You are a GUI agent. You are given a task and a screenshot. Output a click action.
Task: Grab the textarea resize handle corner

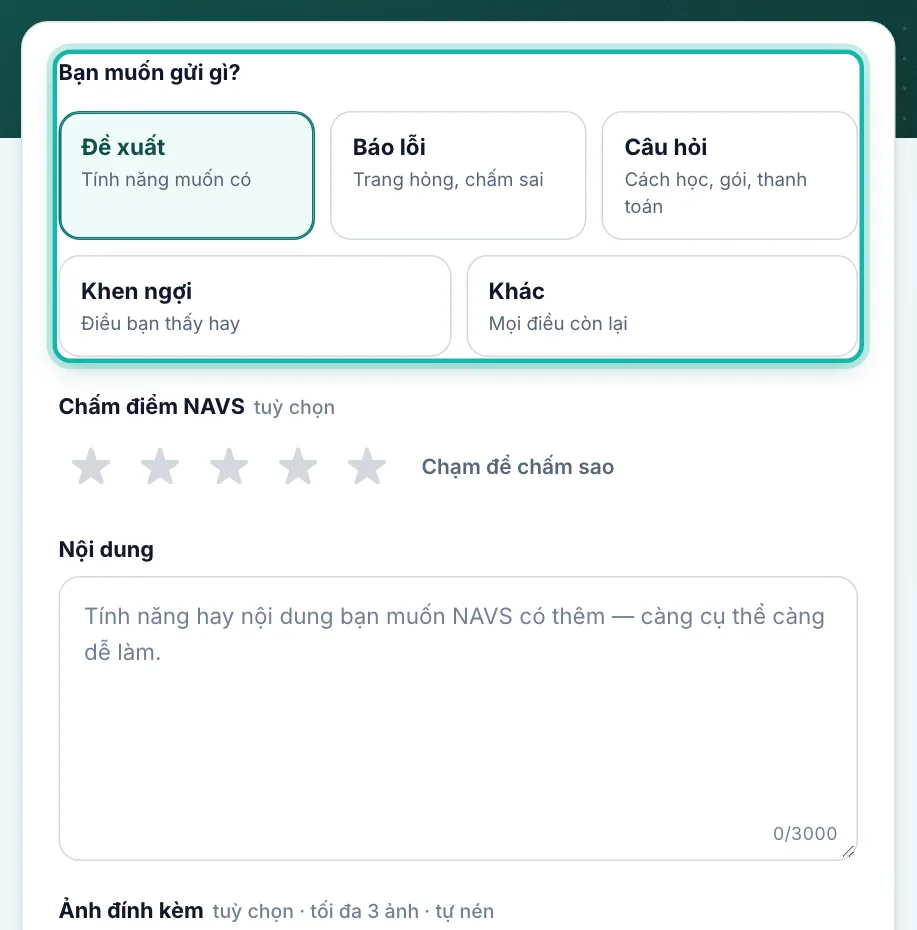849,852
